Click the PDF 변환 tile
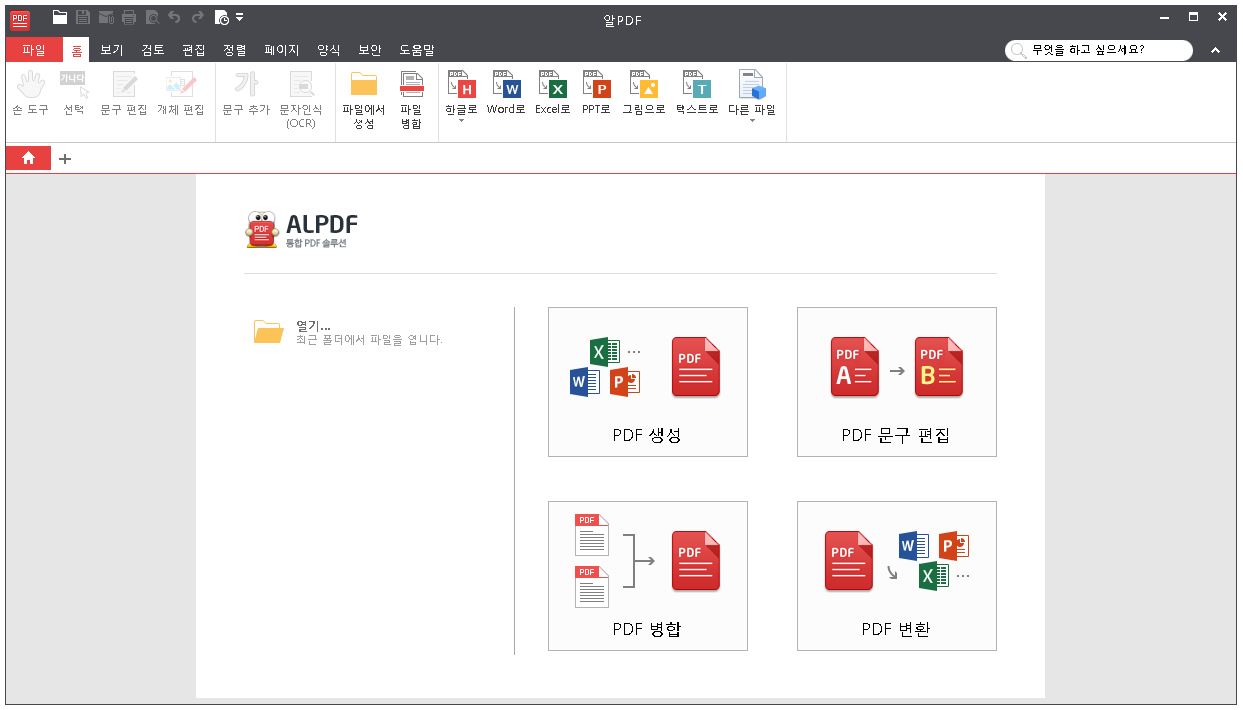Screen dimensions: 1243x710 [x=897, y=576]
